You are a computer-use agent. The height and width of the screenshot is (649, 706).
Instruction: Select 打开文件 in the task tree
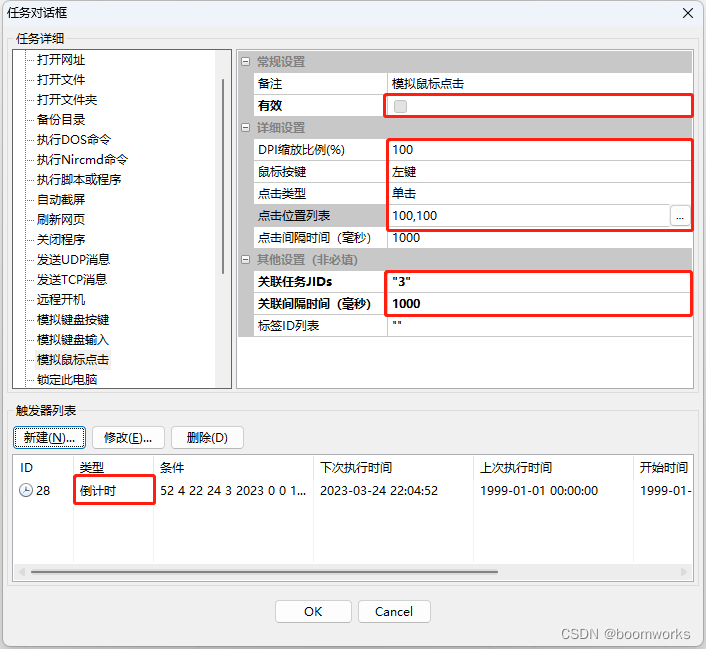click(61, 80)
